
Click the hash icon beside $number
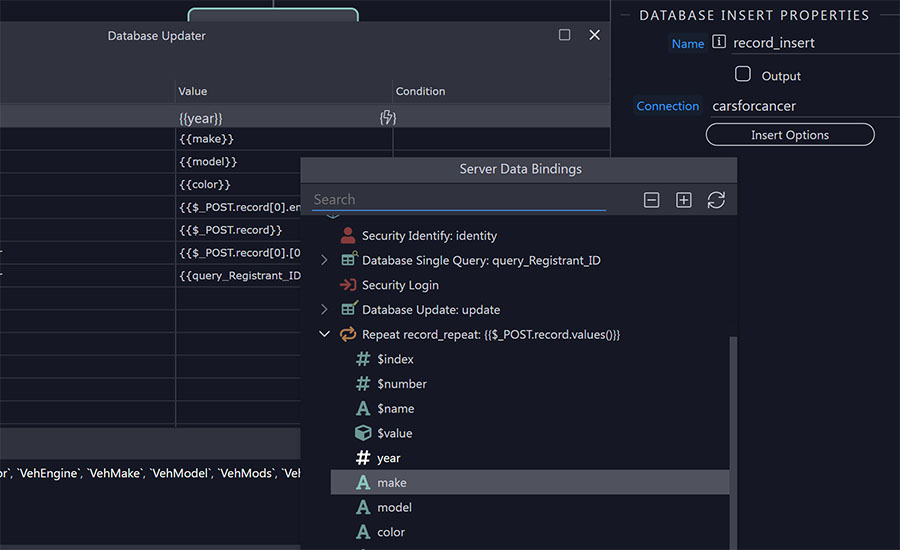tap(363, 384)
